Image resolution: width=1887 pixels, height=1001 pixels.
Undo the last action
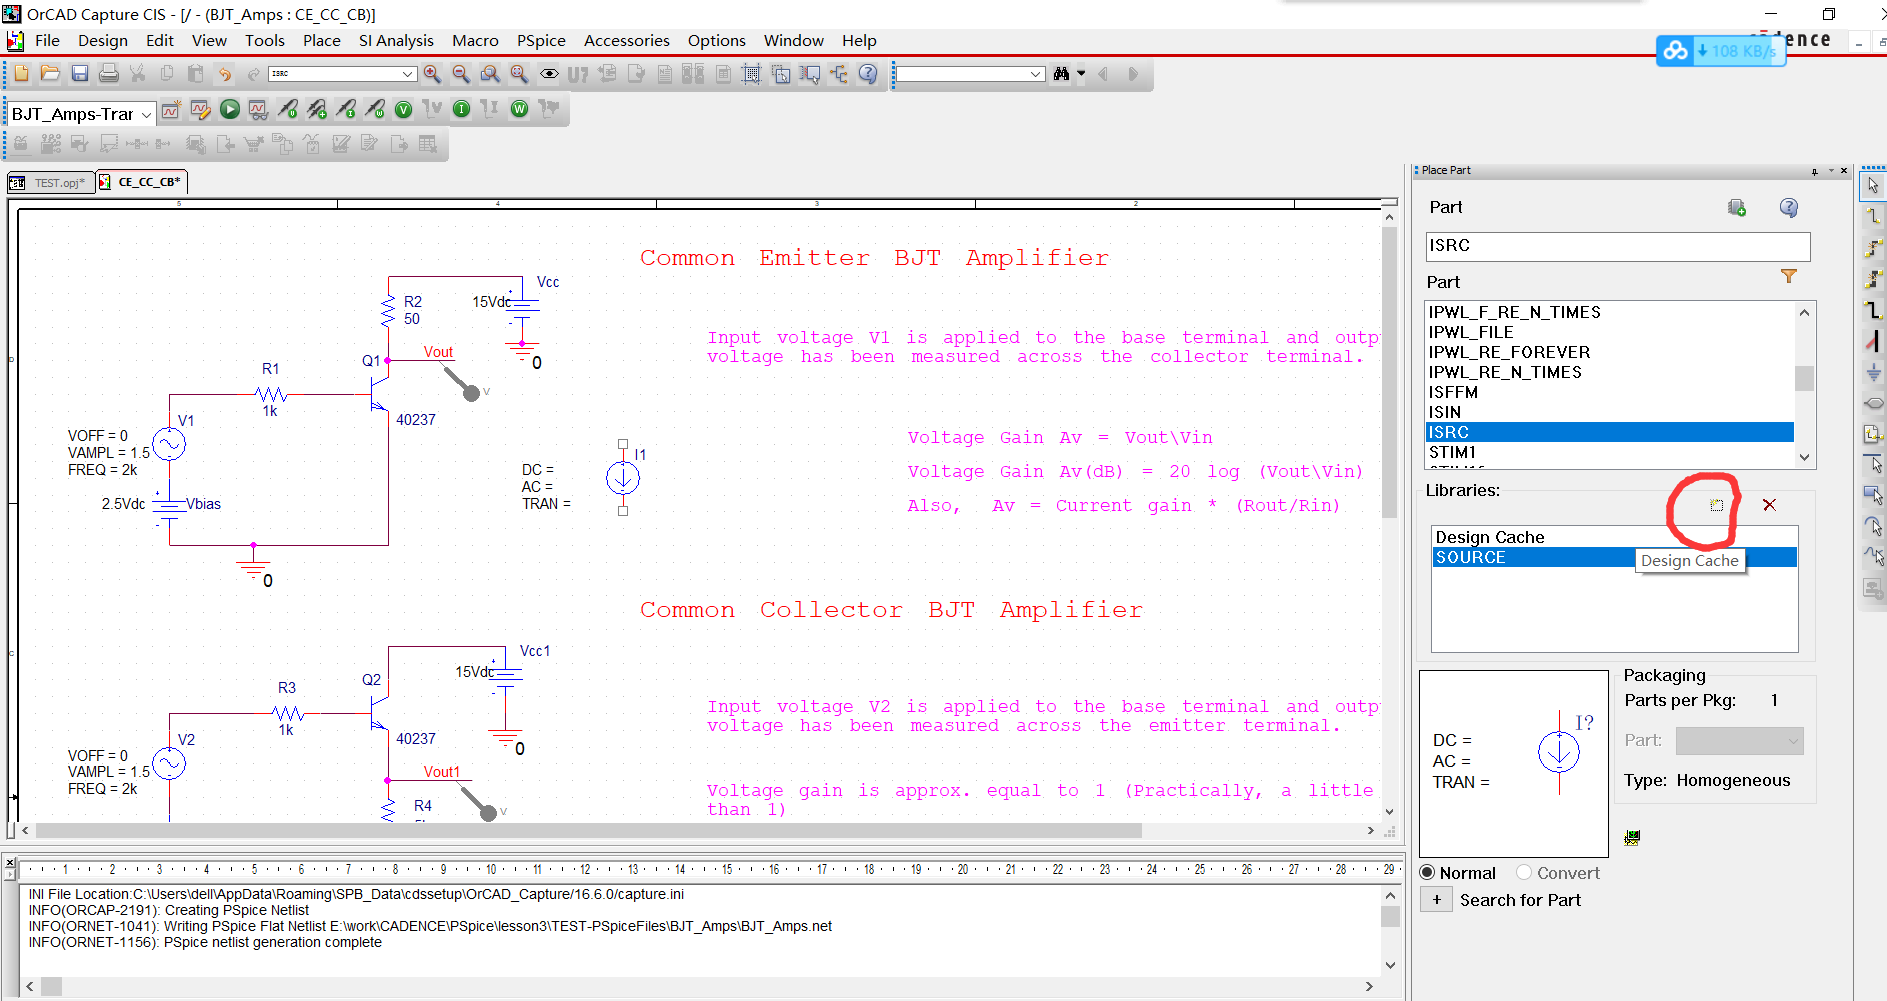(x=225, y=74)
